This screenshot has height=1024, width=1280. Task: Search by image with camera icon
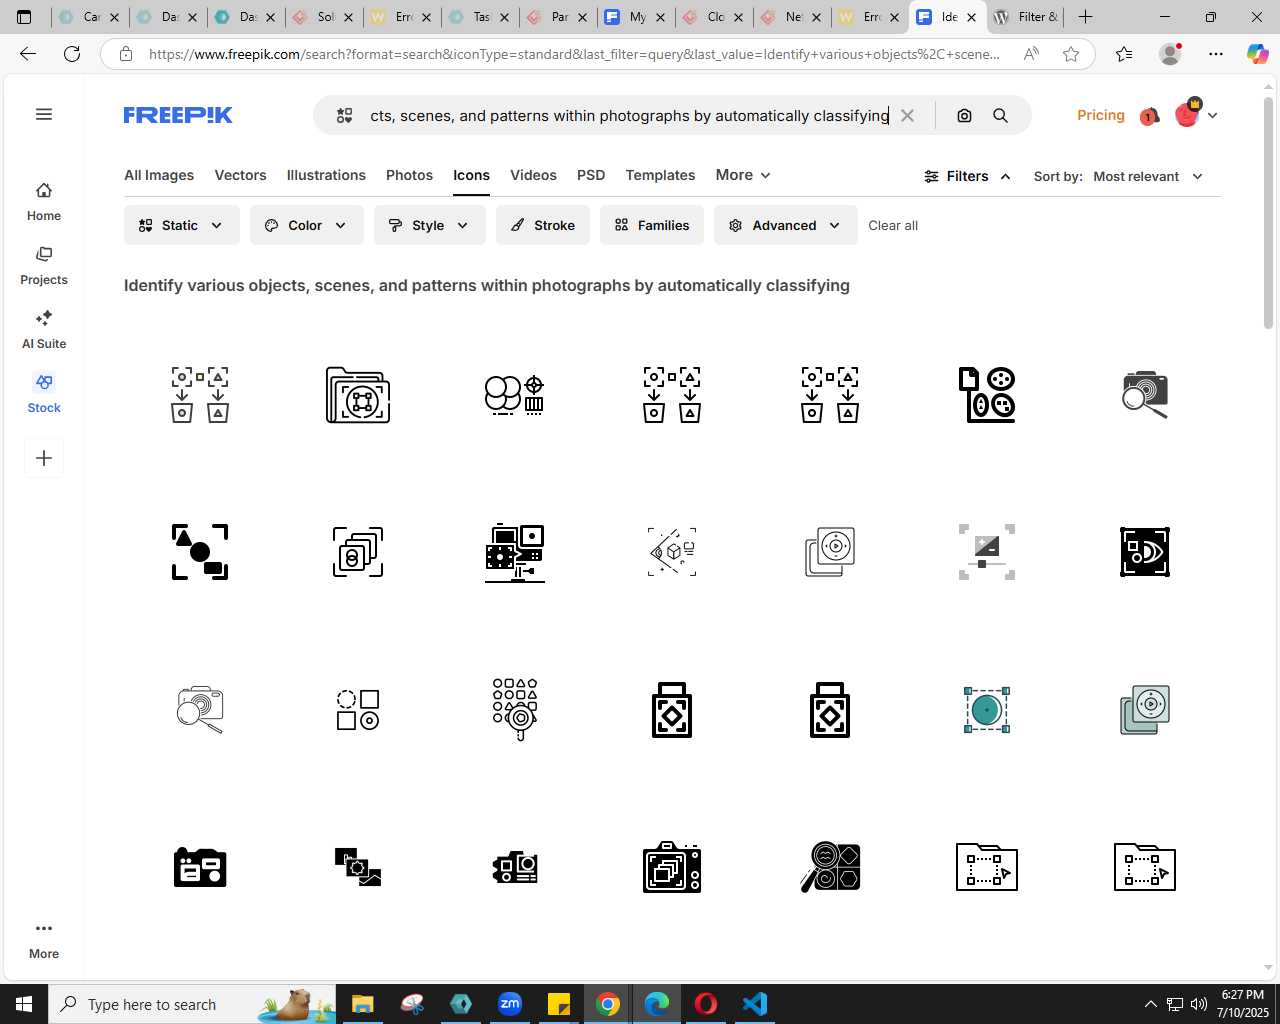pyautogui.click(x=964, y=116)
